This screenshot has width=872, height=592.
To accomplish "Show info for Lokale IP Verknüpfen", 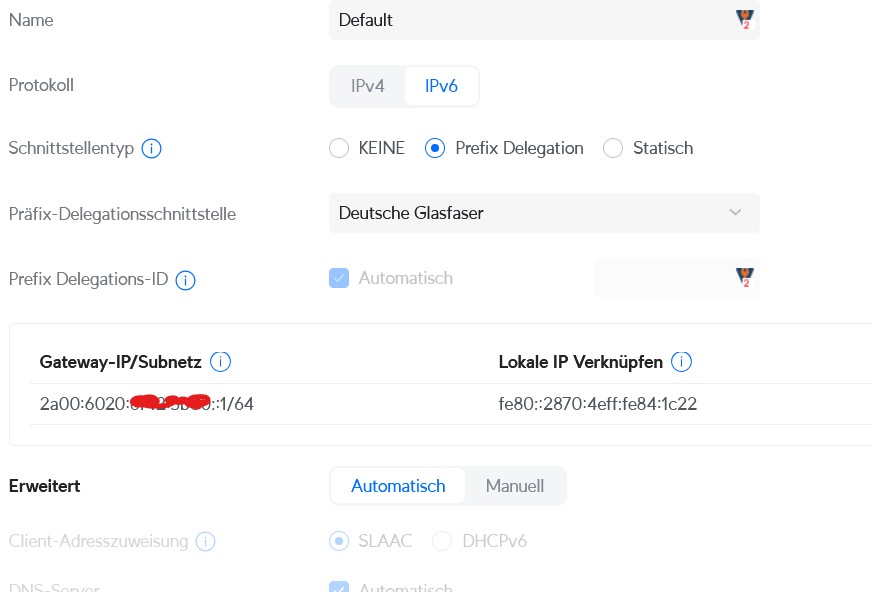I will [681, 362].
